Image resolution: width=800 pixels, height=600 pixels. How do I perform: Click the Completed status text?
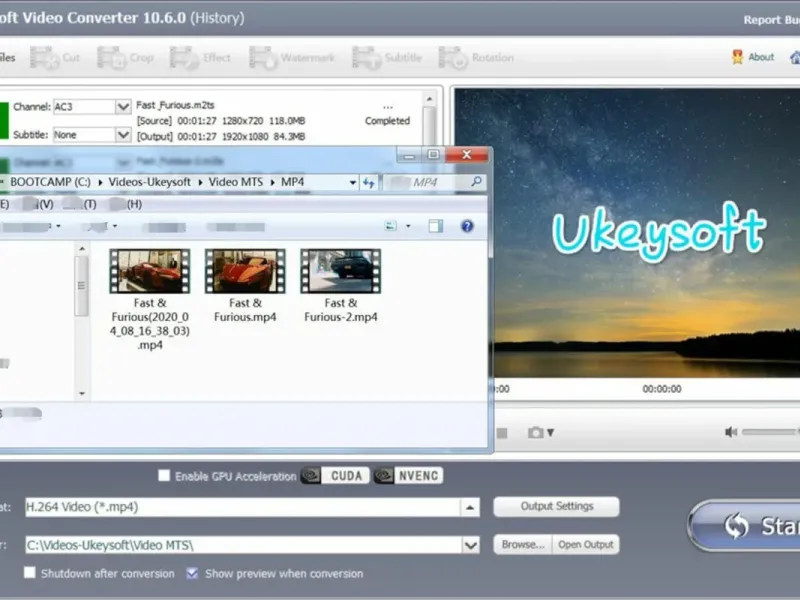coord(387,121)
